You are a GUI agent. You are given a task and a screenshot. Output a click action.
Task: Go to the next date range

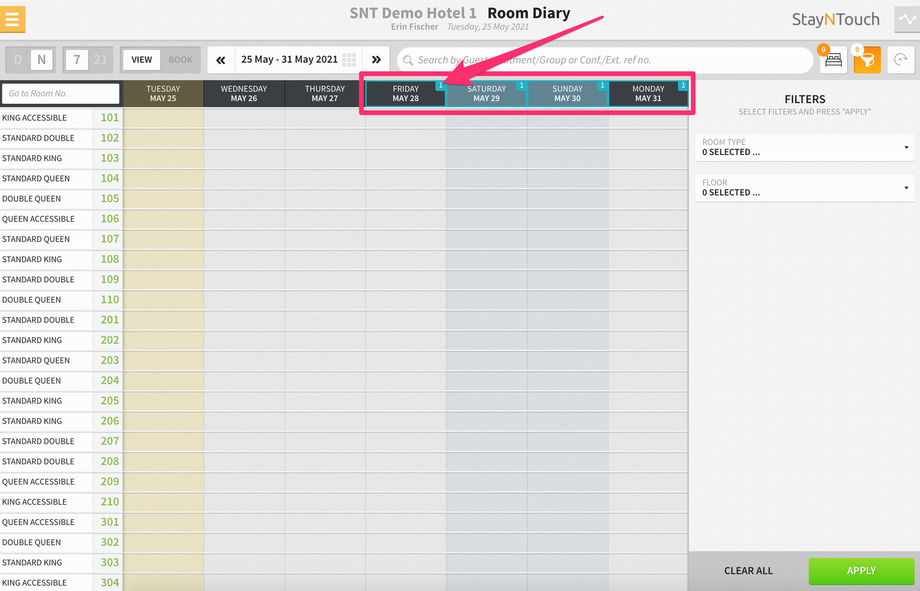pyautogui.click(x=376, y=60)
